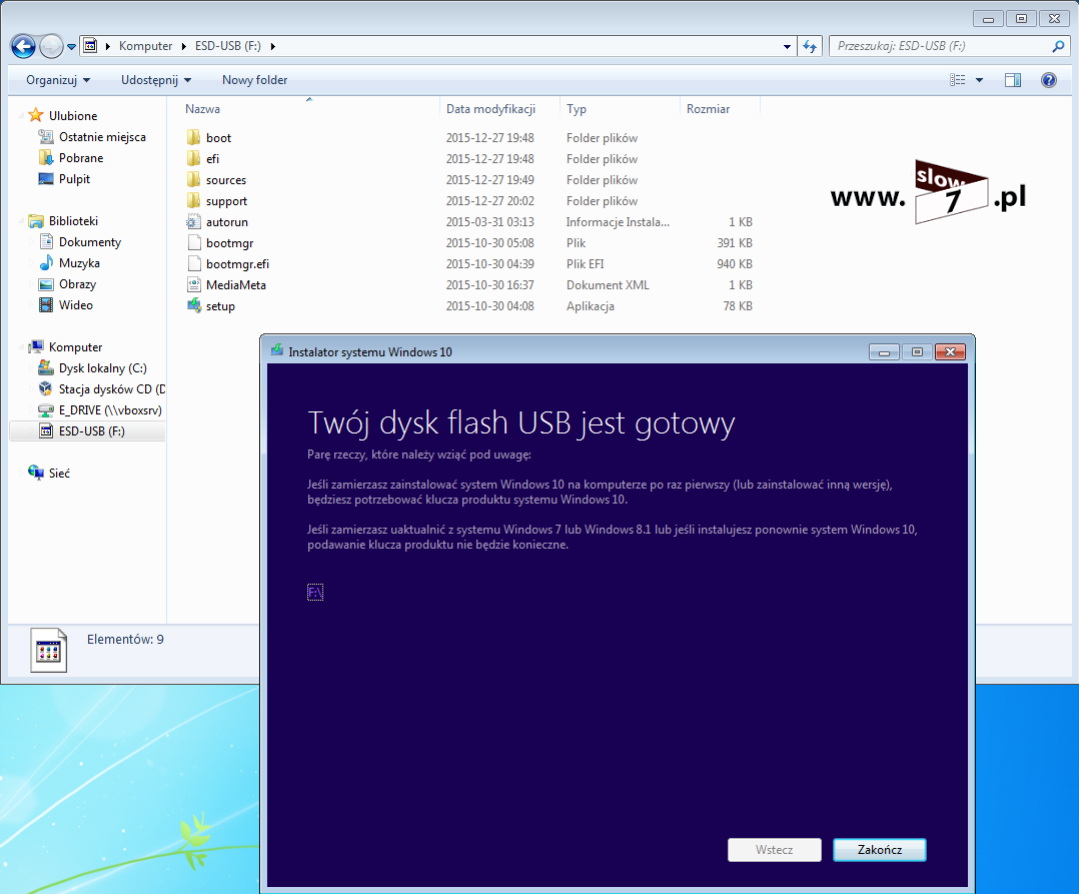Open more view options dropdown arrow
The image size is (1079, 894).
(979, 80)
